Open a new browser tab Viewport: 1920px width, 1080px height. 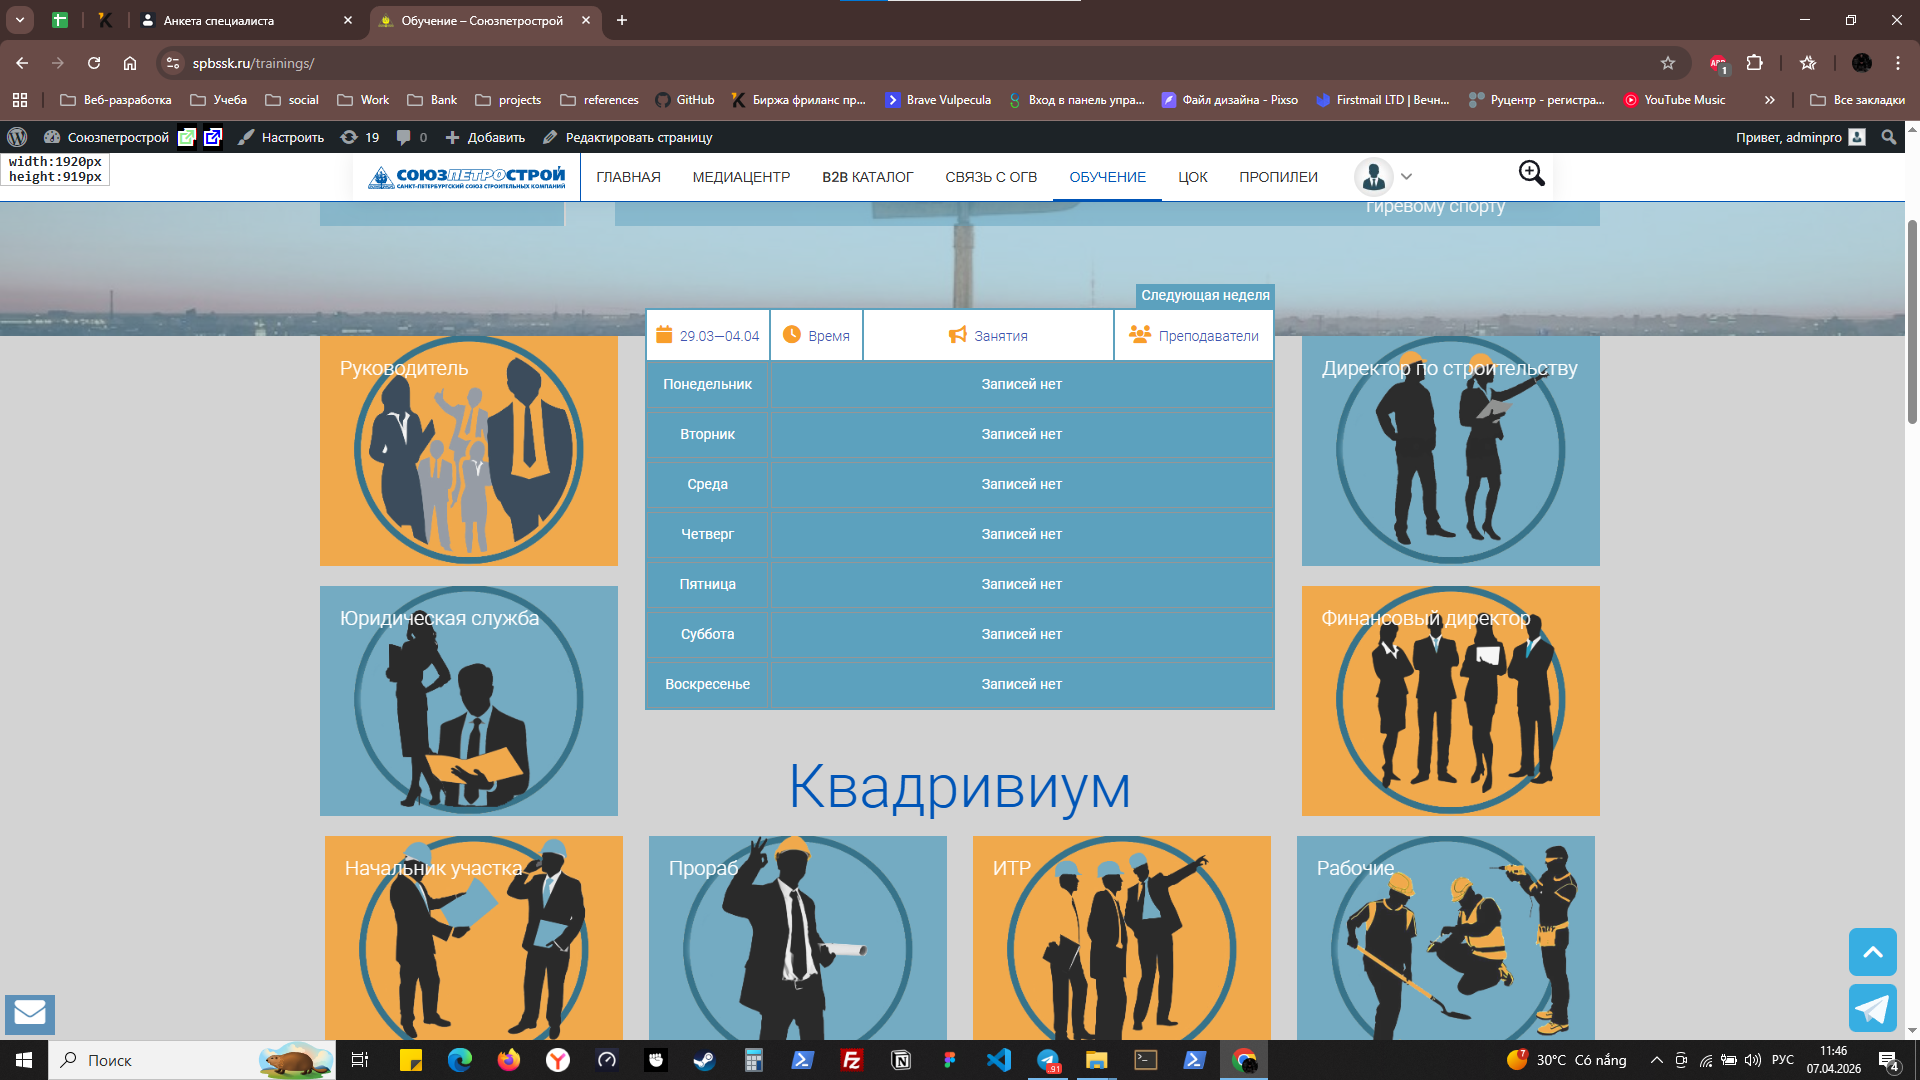[x=622, y=20]
